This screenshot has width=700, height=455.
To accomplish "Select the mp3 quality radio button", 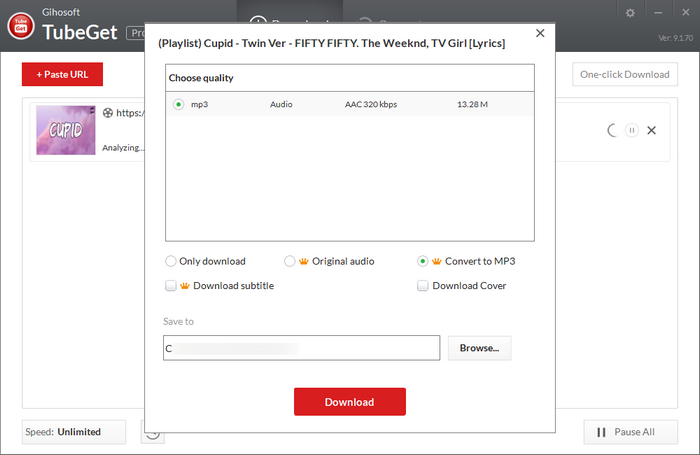I will point(178,104).
